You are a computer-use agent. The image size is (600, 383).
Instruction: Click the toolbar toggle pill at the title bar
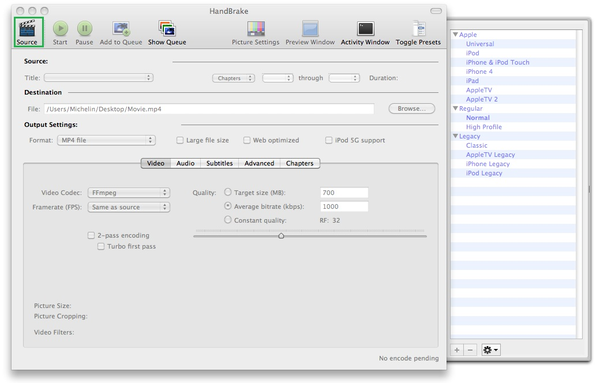(436, 11)
